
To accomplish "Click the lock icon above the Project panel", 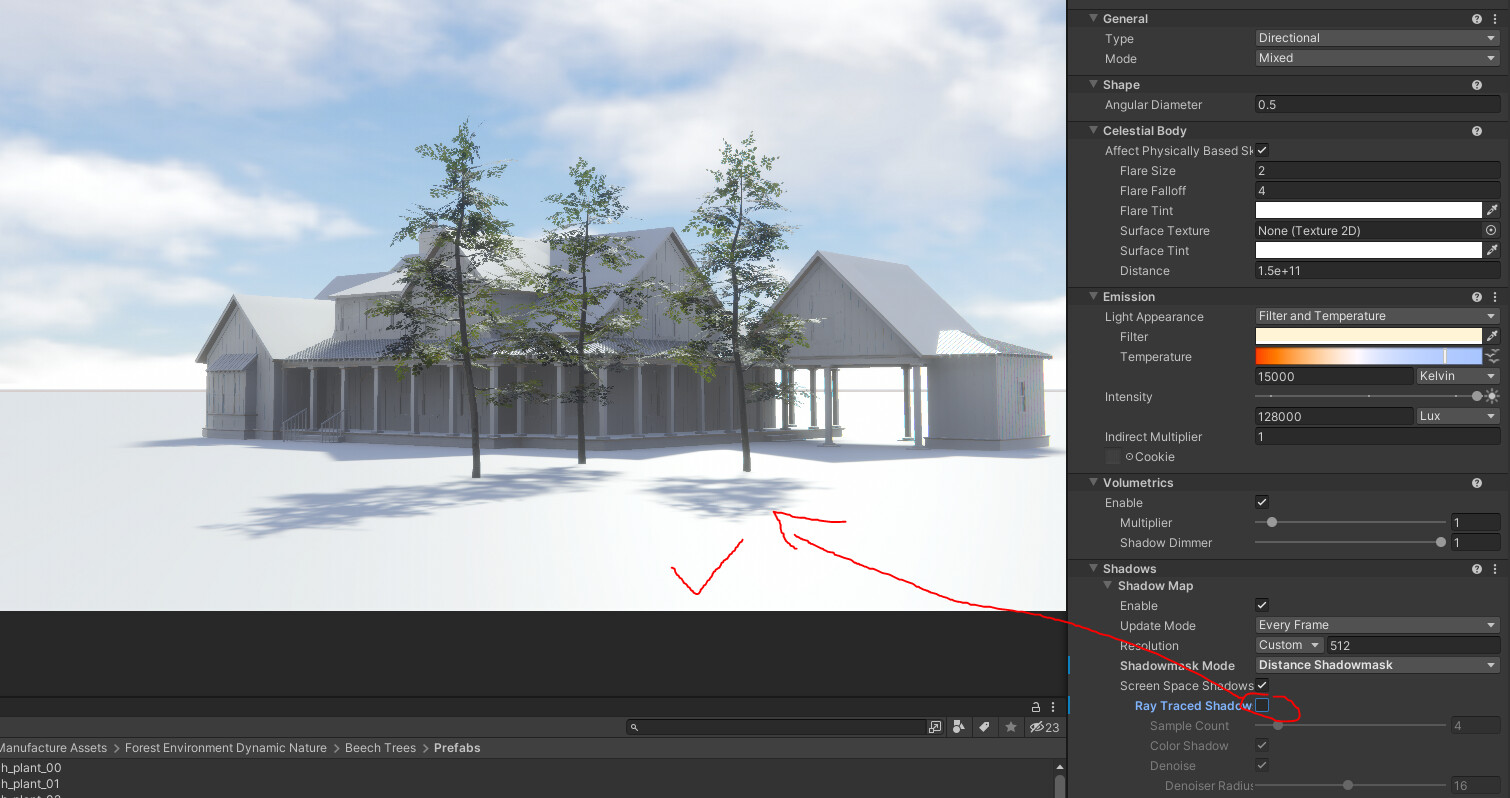I will pyautogui.click(x=1037, y=706).
